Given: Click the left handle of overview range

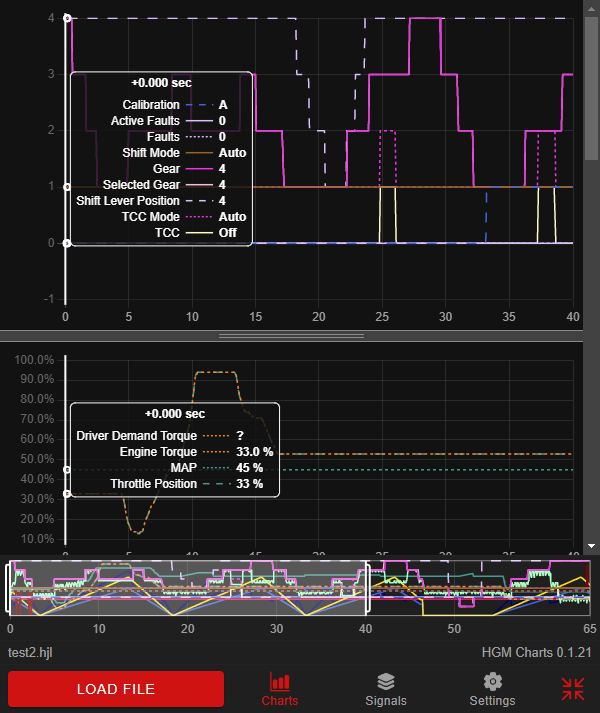Looking at the screenshot, I should [10, 587].
